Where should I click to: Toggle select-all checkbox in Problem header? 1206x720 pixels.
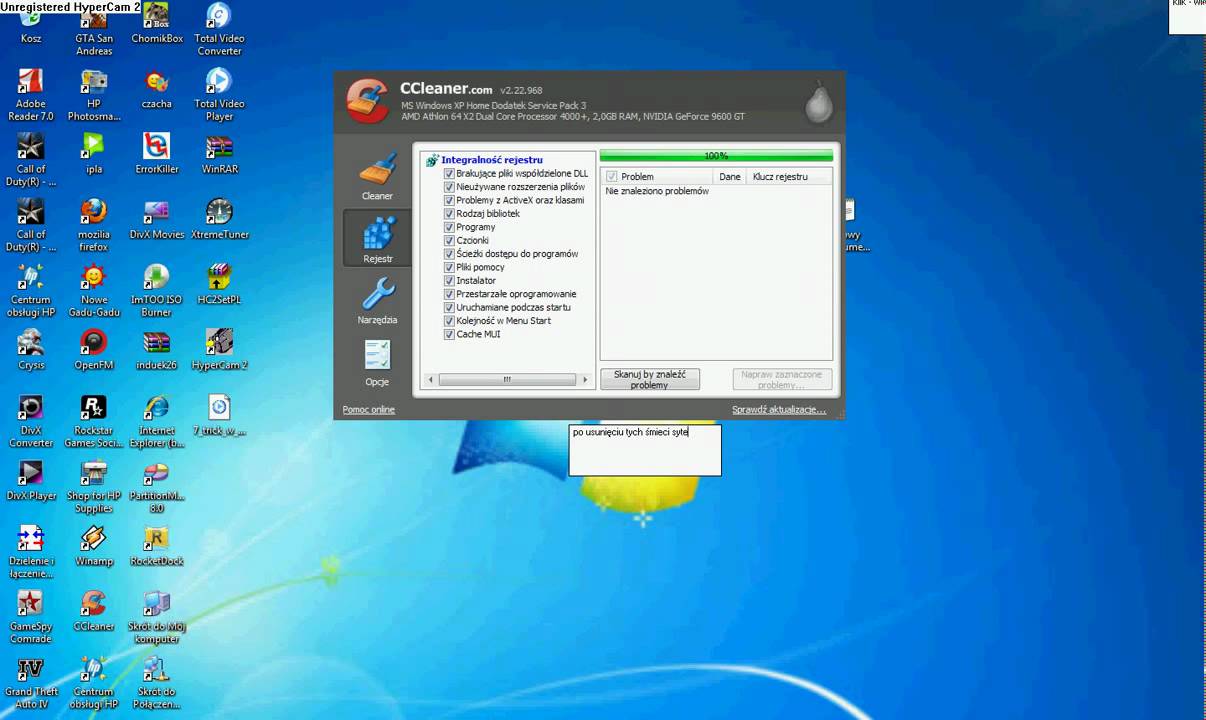click(x=612, y=177)
